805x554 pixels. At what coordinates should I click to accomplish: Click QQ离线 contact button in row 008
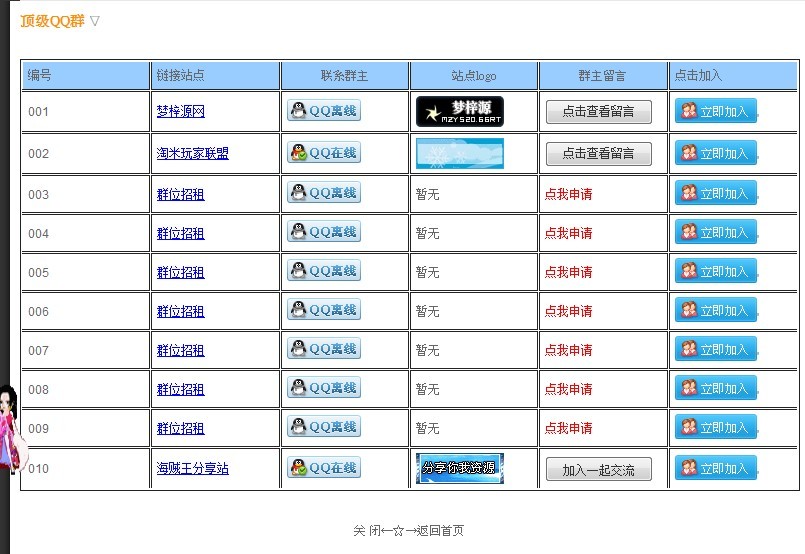[324, 388]
